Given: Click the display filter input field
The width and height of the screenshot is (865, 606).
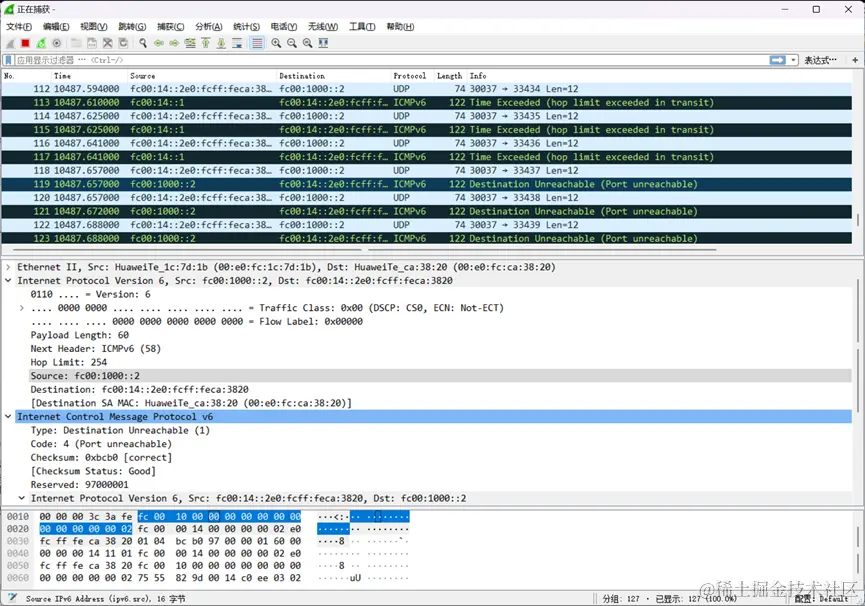Looking at the screenshot, I should pyautogui.click(x=392, y=60).
